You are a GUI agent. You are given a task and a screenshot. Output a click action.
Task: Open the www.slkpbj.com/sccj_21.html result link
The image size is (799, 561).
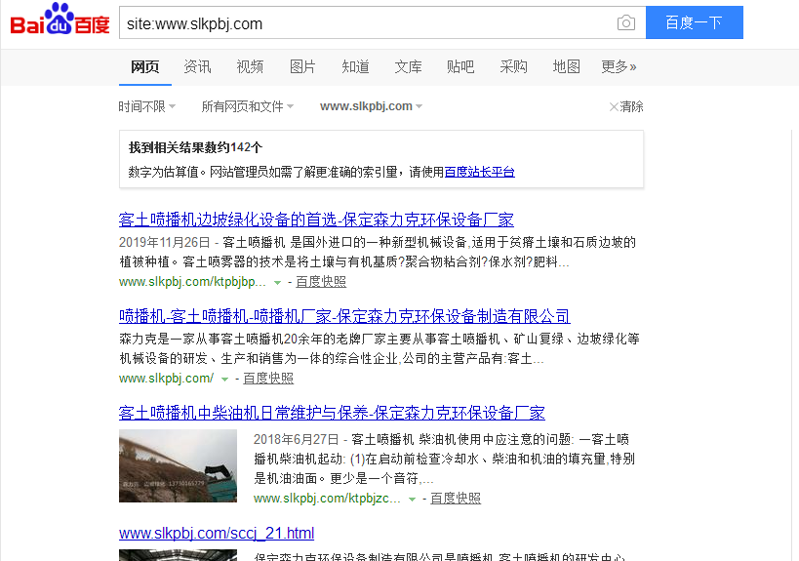pyautogui.click(x=217, y=533)
